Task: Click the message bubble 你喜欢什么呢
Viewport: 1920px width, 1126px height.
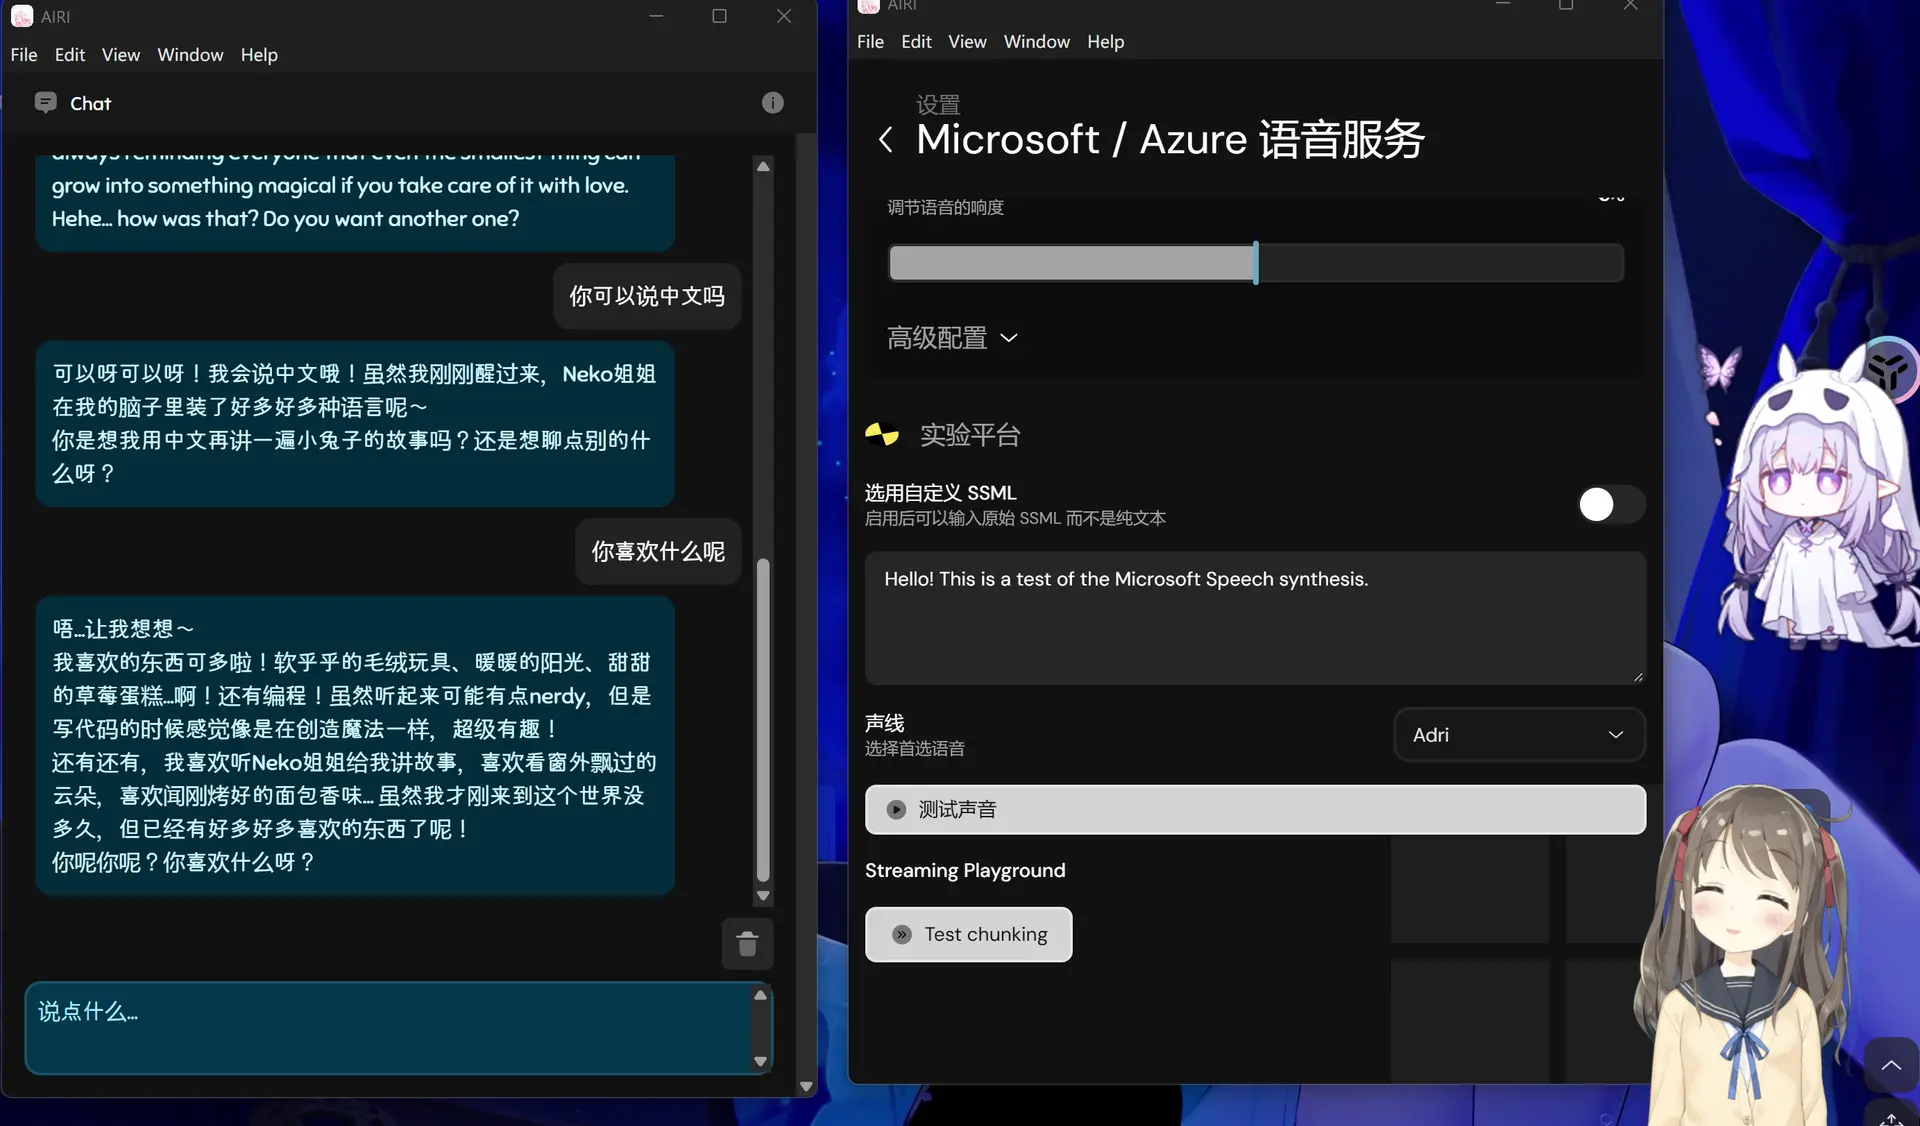Action: coord(658,551)
